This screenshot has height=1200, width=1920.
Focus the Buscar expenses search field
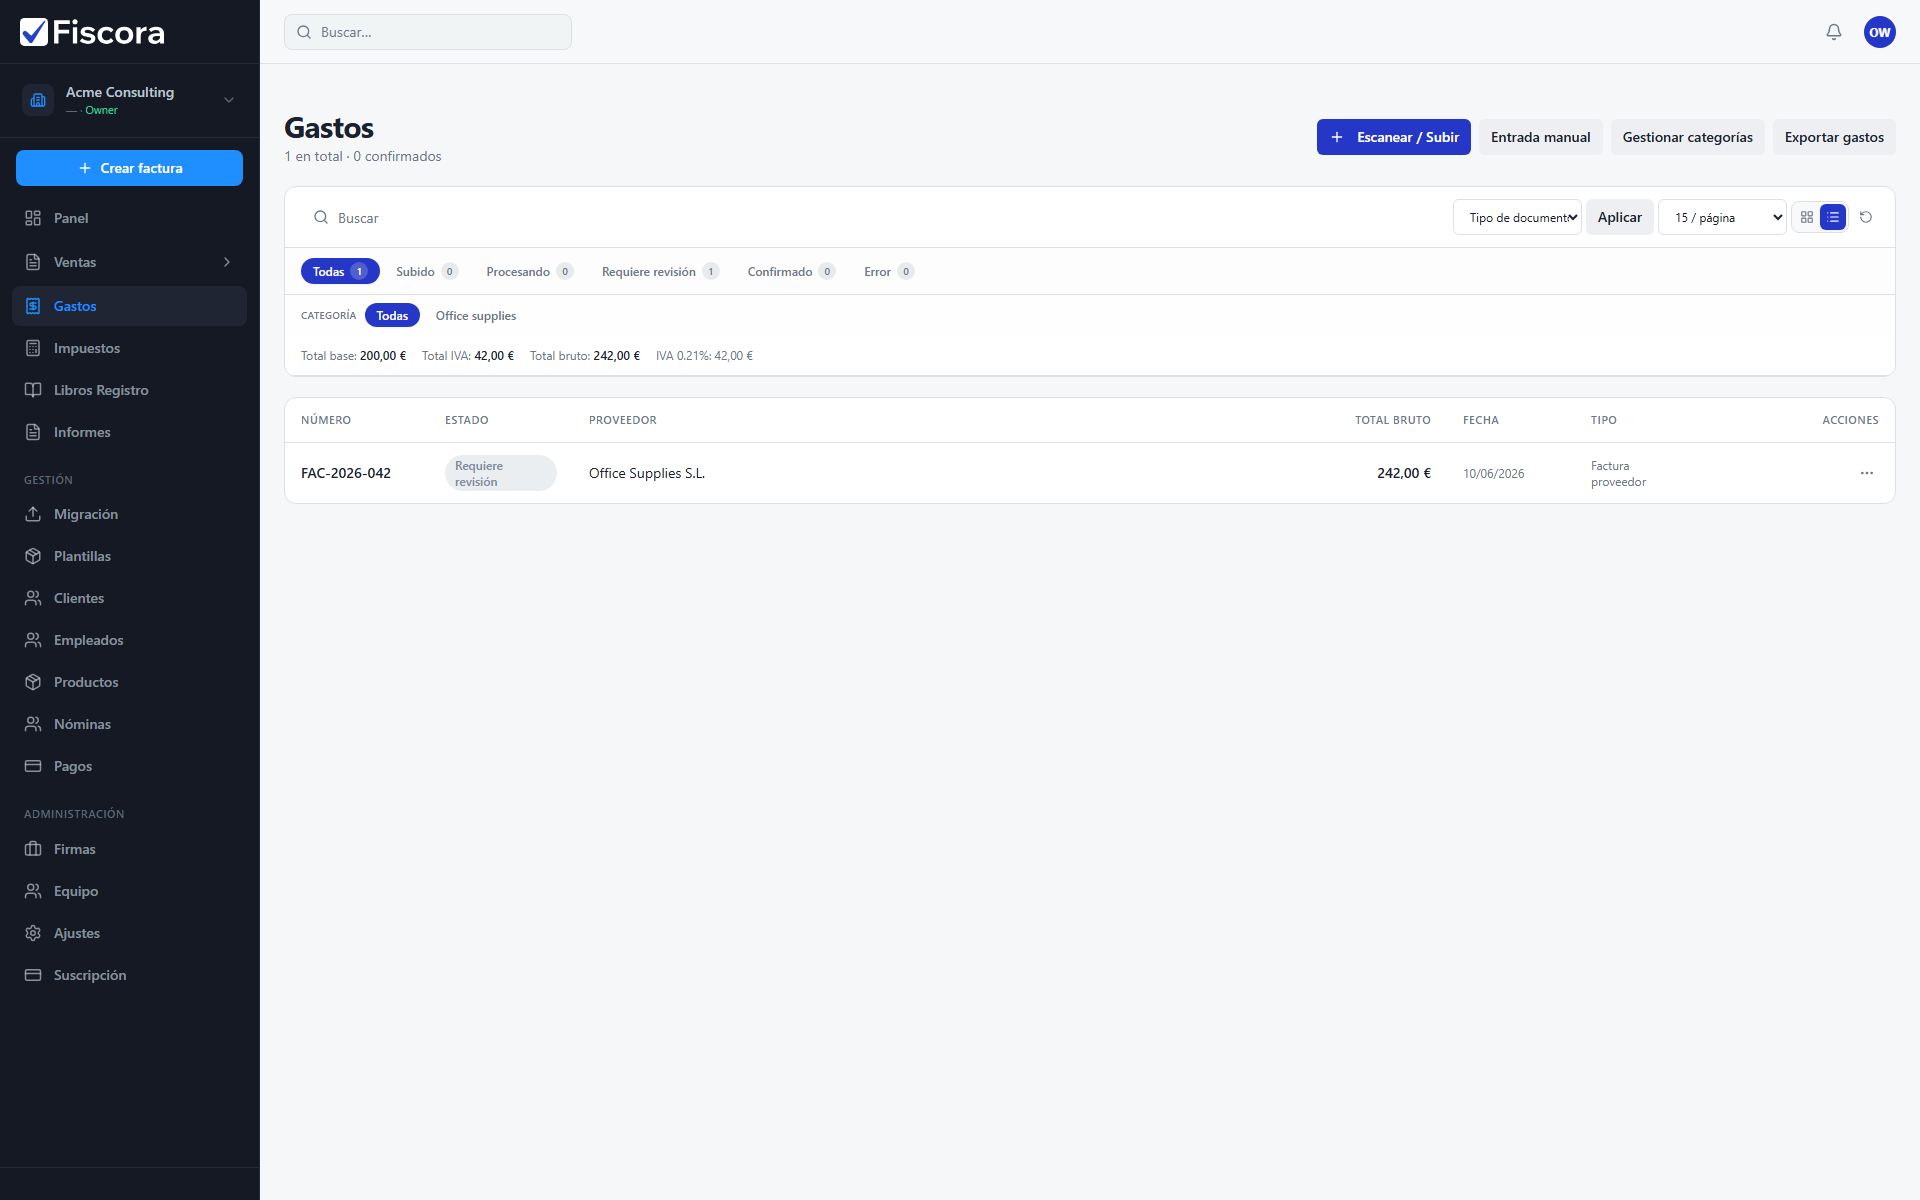click(x=870, y=217)
